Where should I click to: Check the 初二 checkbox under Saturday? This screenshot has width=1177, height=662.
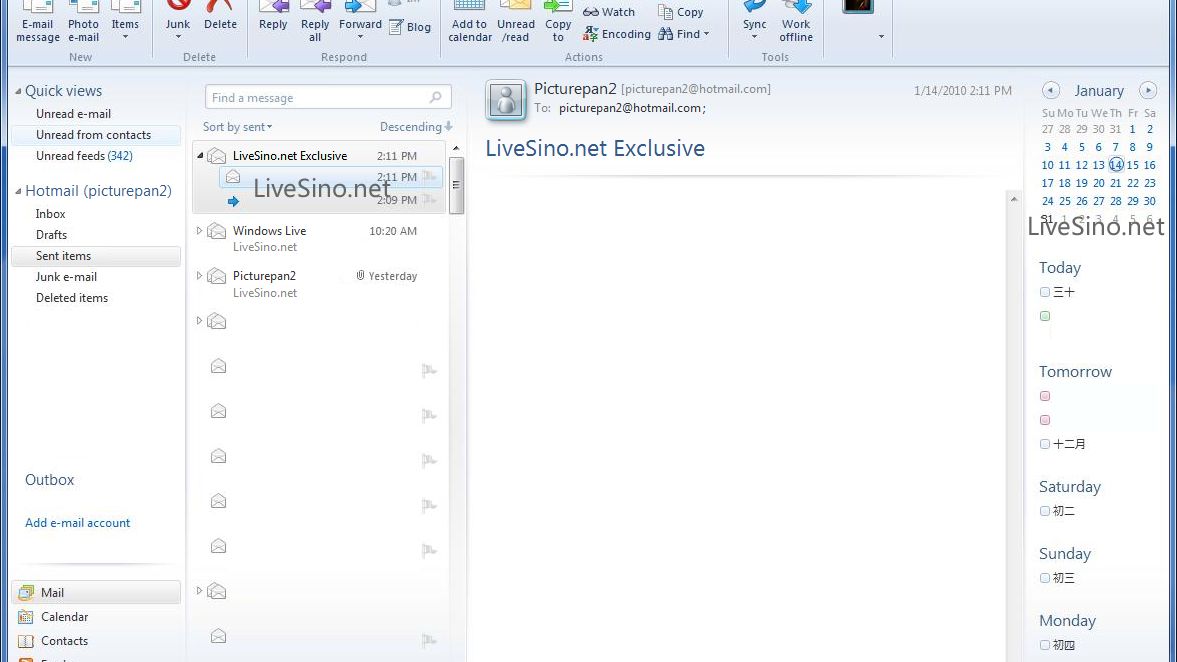[1044, 511]
